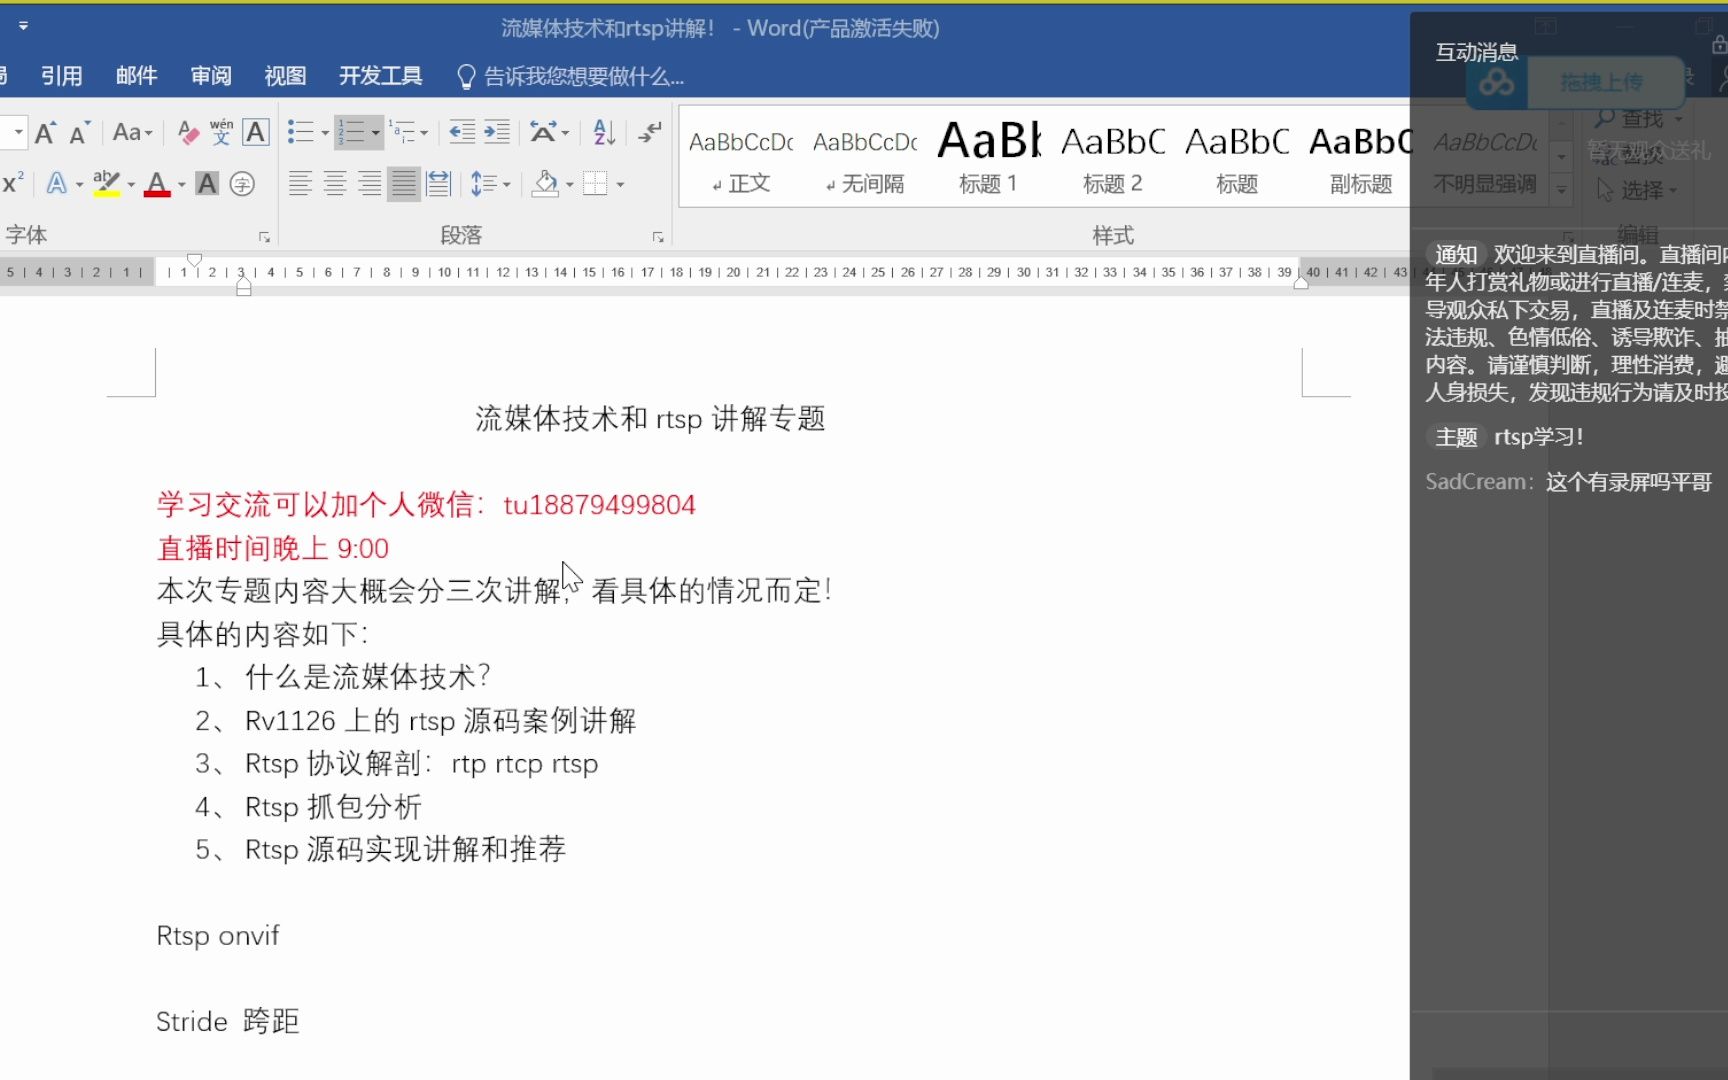Screen dimensions: 1728x1080
Task: Enable bulleted list formatting
Action: pyautogui.click(x=300, y=130)
